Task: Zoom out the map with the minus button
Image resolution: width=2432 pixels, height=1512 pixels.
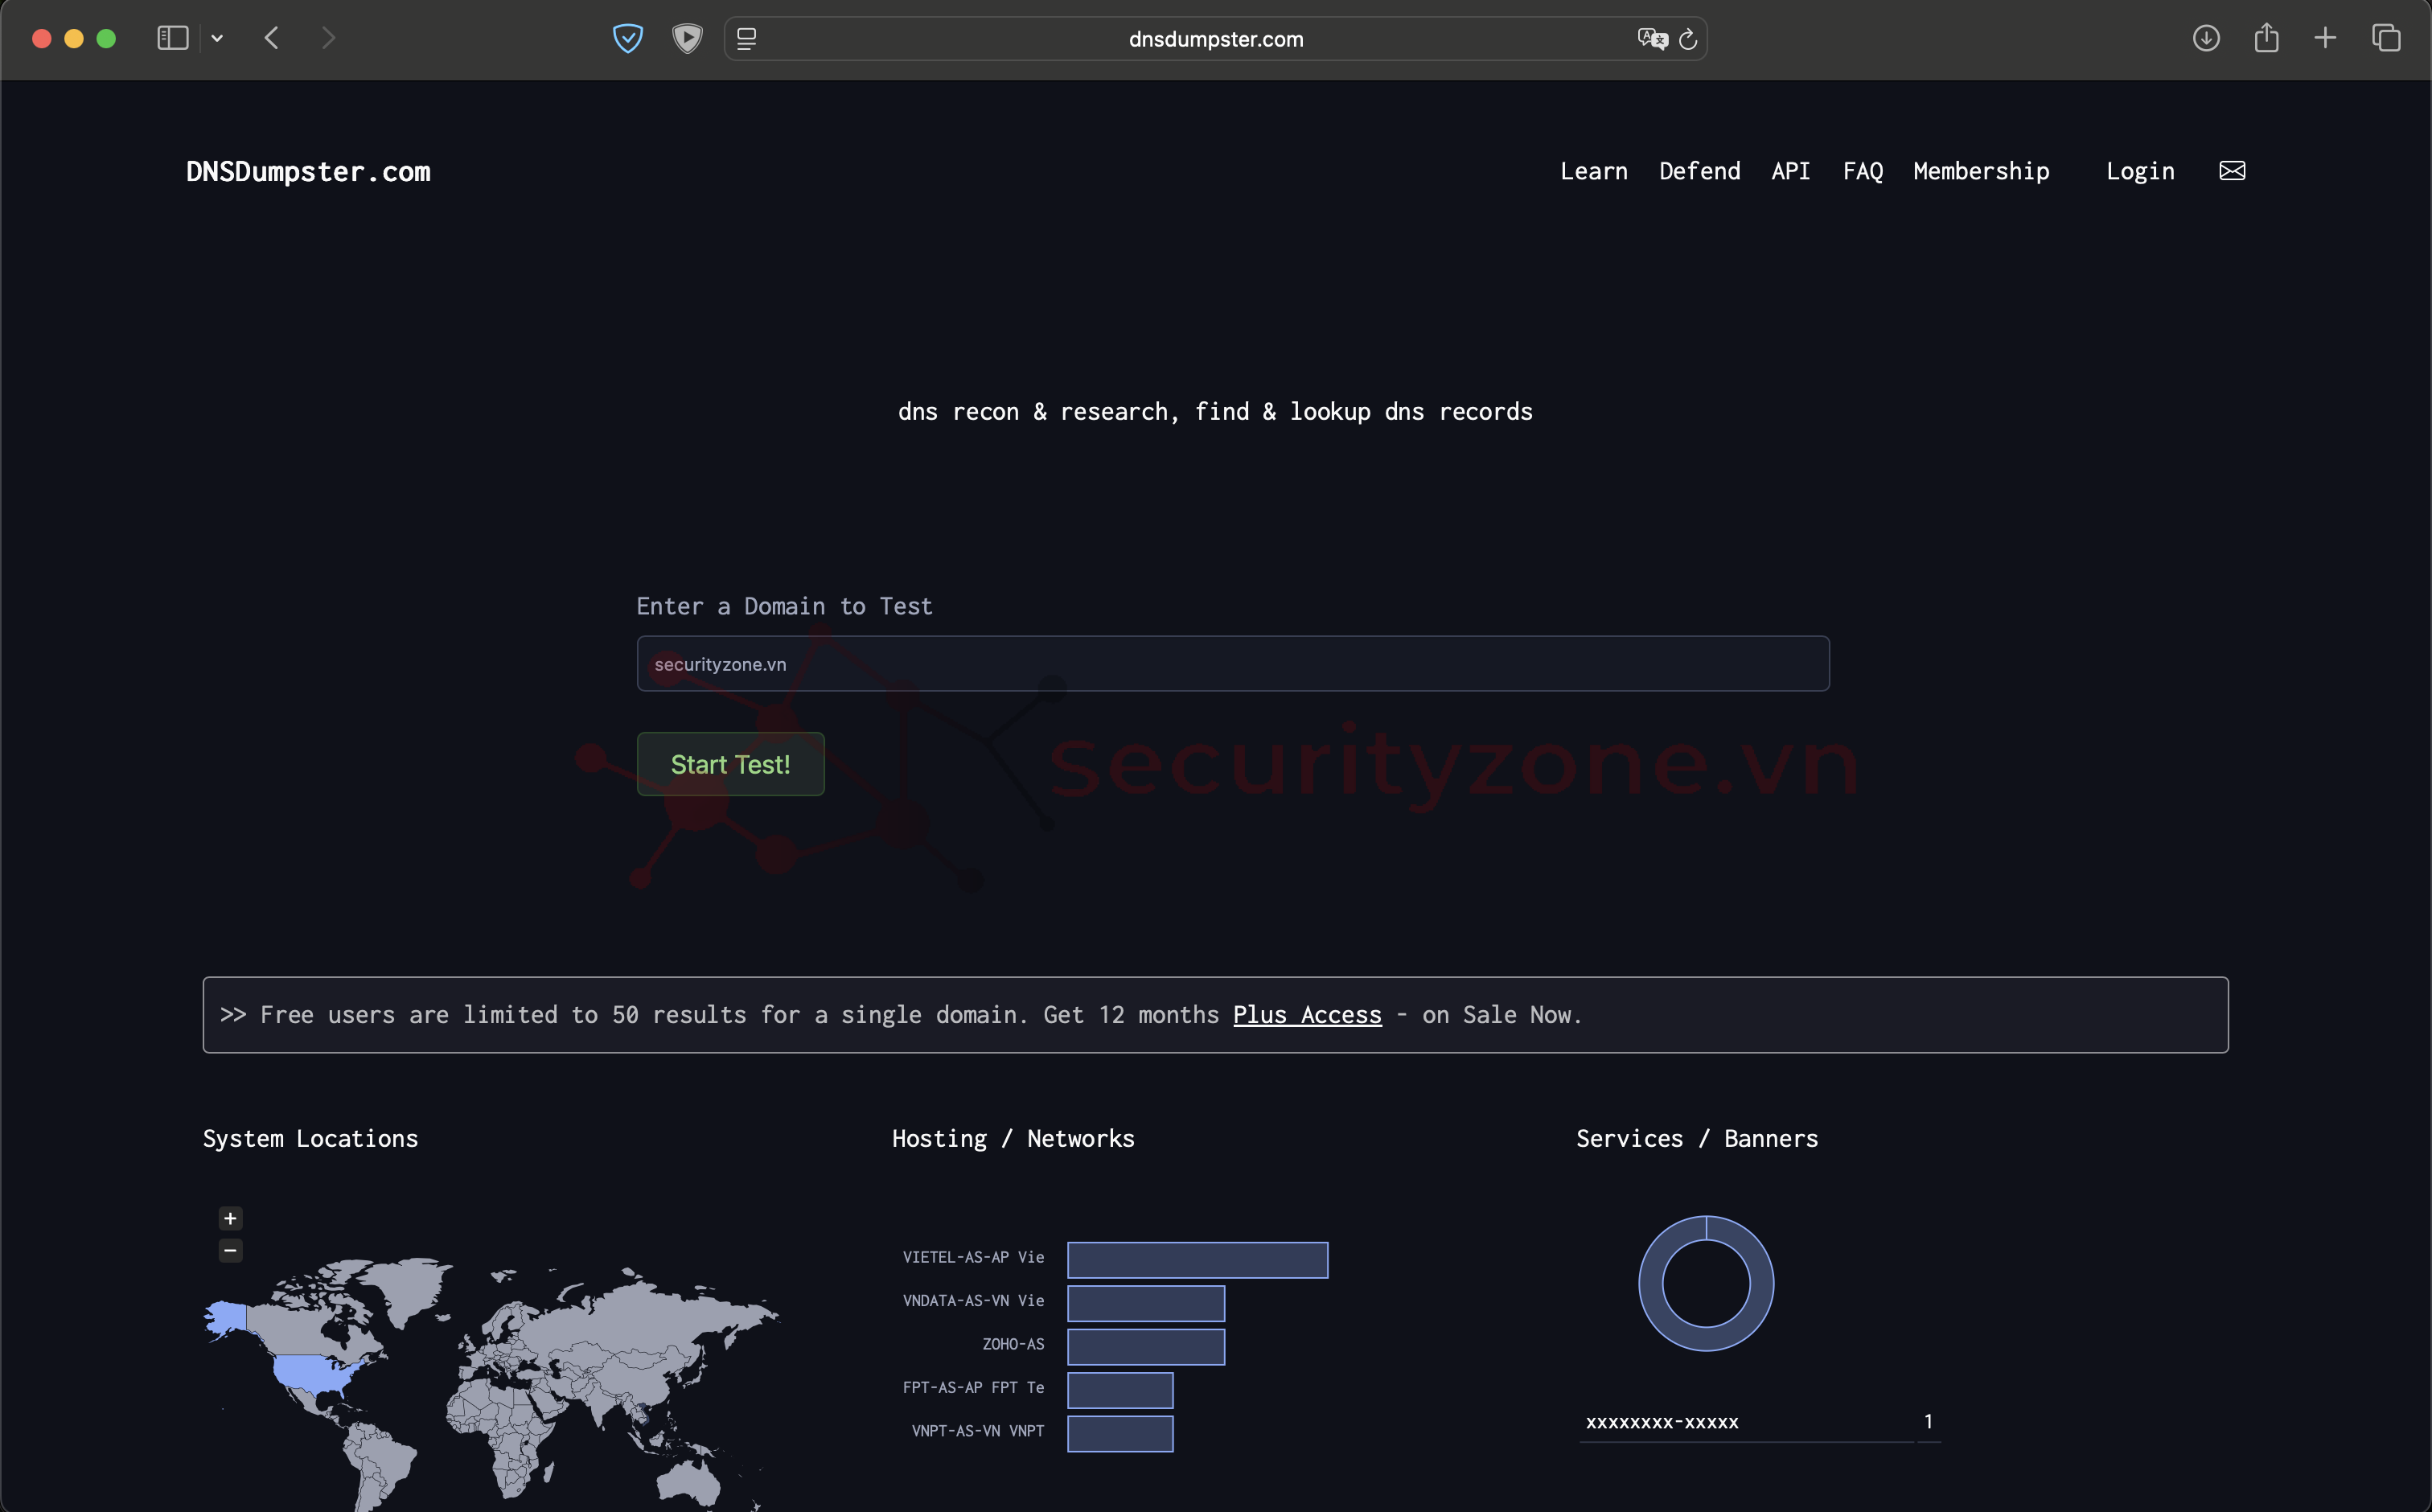Action: 231,1251
